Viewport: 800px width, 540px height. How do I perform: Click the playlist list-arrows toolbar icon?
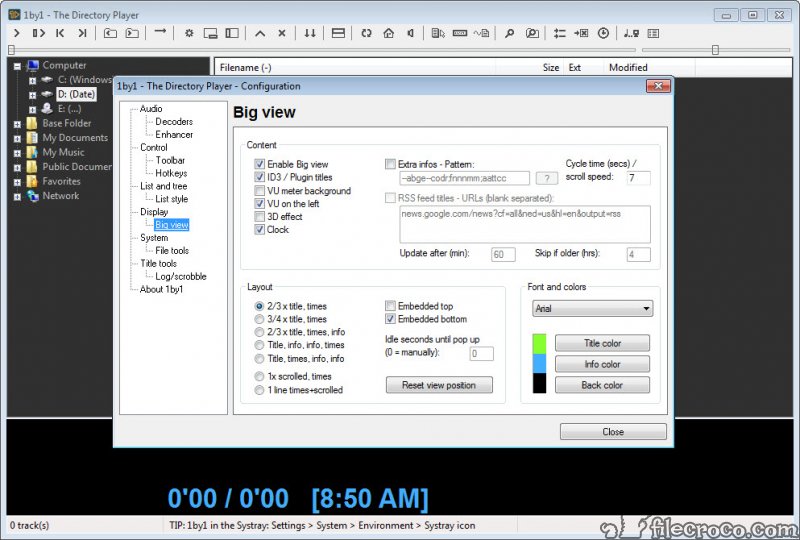(x=560, y=33)
